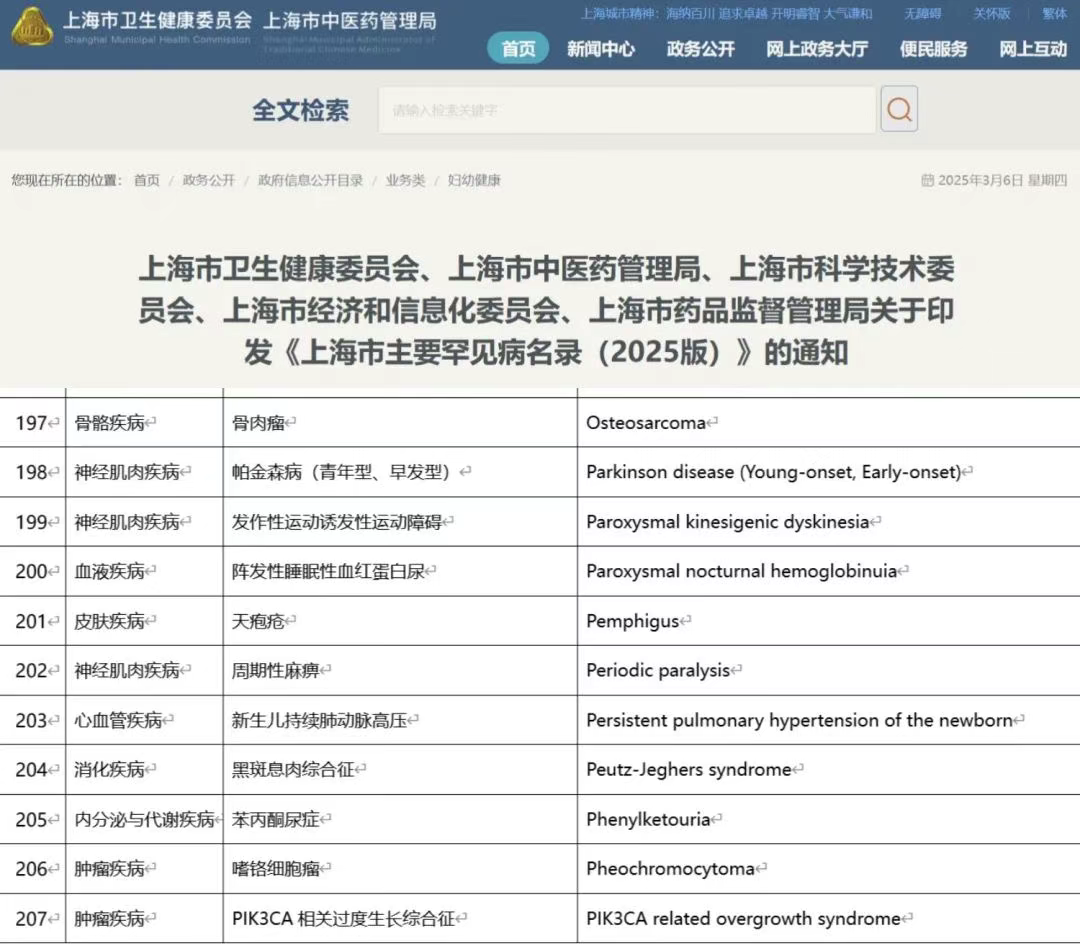Select the 发作性运动诱发性运动障碍 cell

pyautogui.click(x=400, y=522)
